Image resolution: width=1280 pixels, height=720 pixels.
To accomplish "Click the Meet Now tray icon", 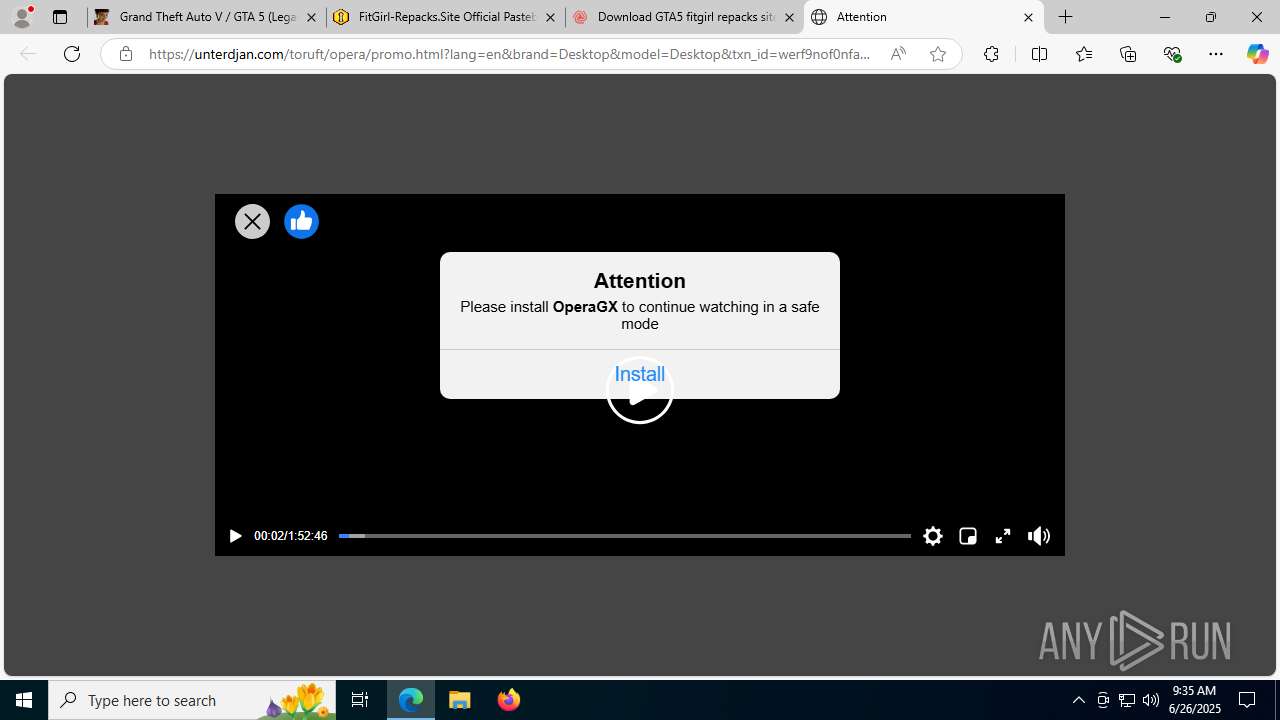I will (x=1103, y=700).
